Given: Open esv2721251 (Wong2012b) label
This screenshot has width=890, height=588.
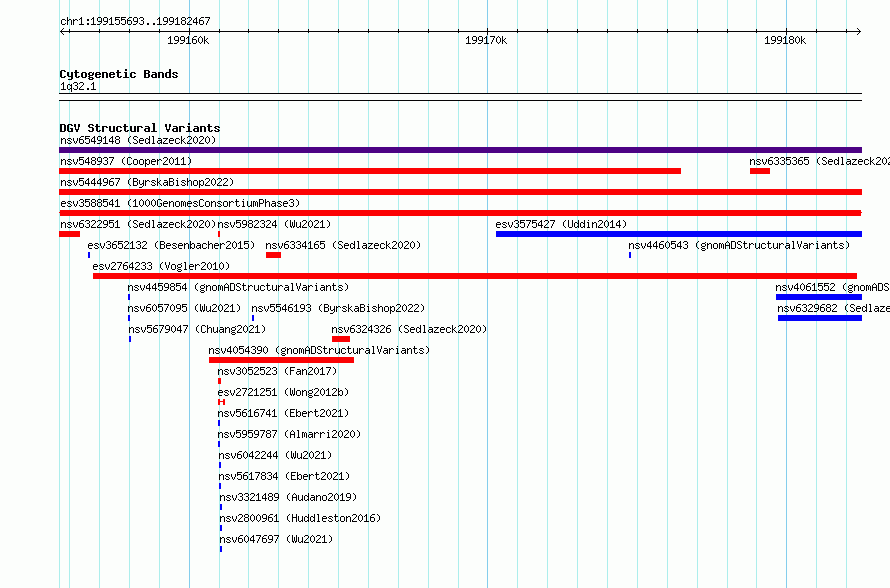Looking at the screenshot, I should [x=283, y=392].
